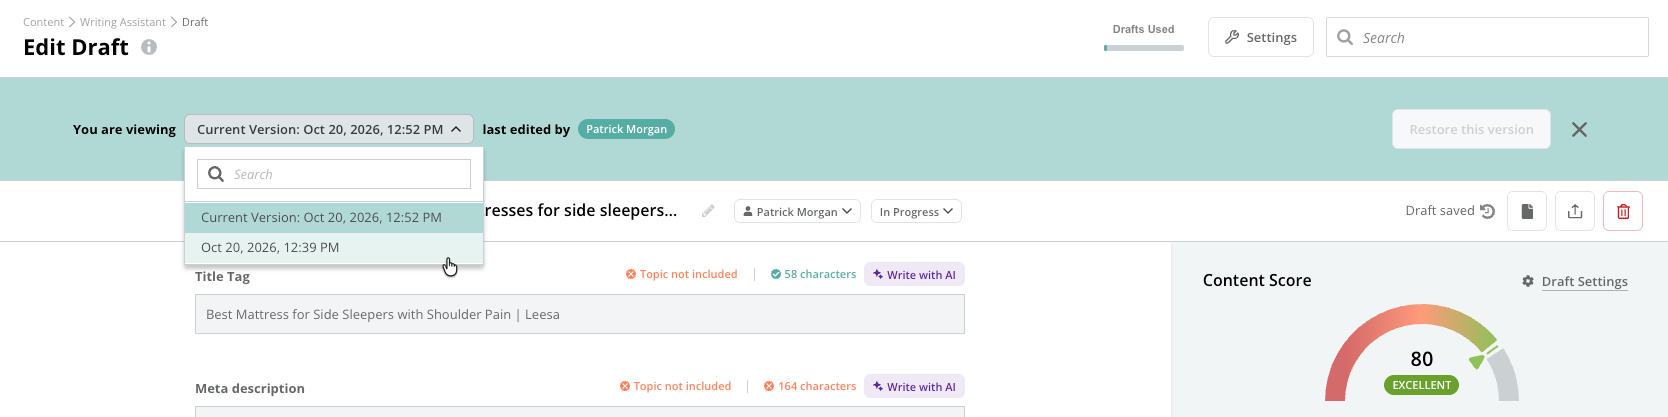
Task: Click the pencil icon to rename draft
Action: (x=708, y=211)
